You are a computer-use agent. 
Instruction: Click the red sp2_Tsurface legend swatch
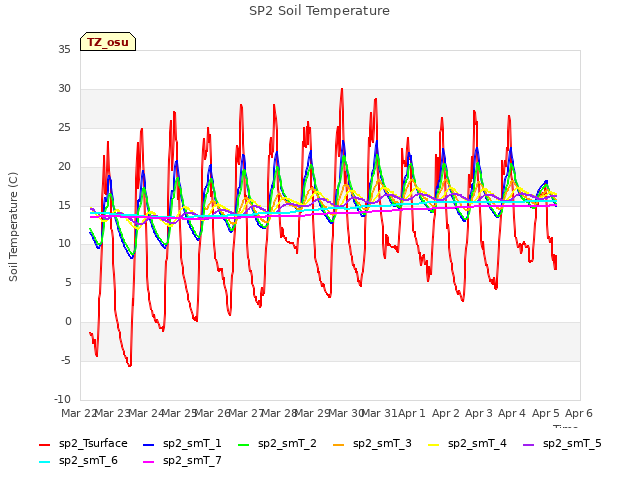(44, 444)
